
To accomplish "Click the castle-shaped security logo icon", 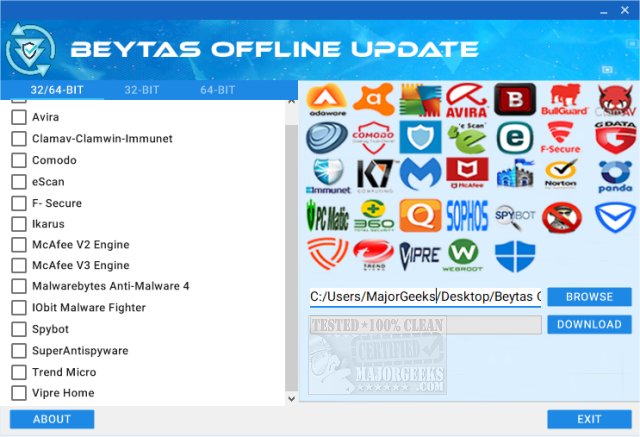I will (516, 174).
